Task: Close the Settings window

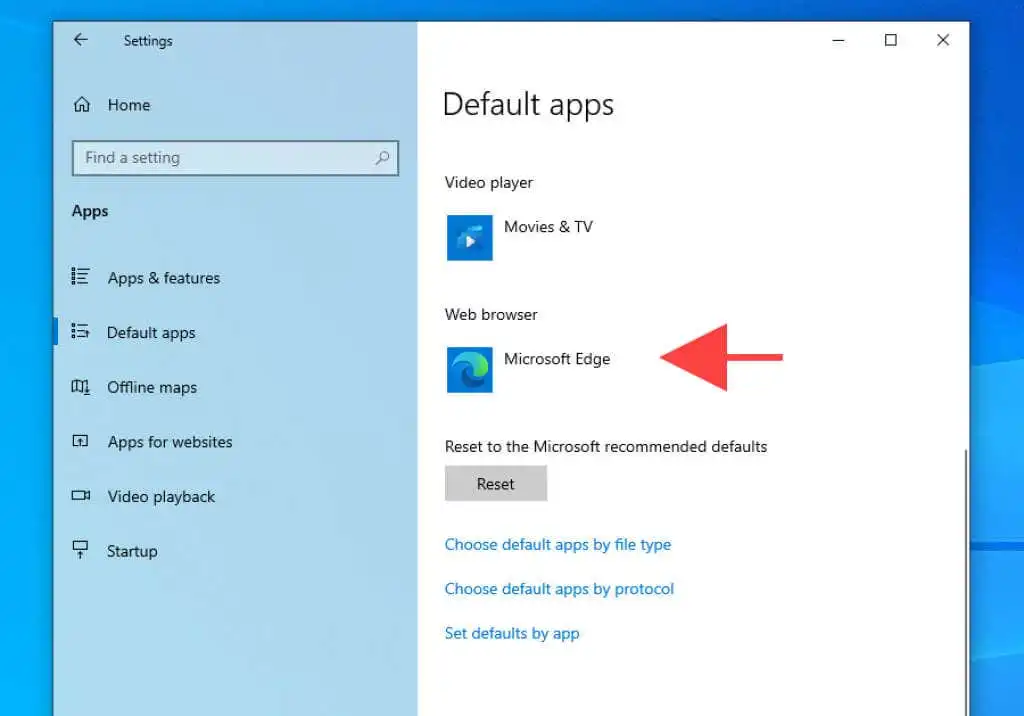Action: (x=943, y=41)
